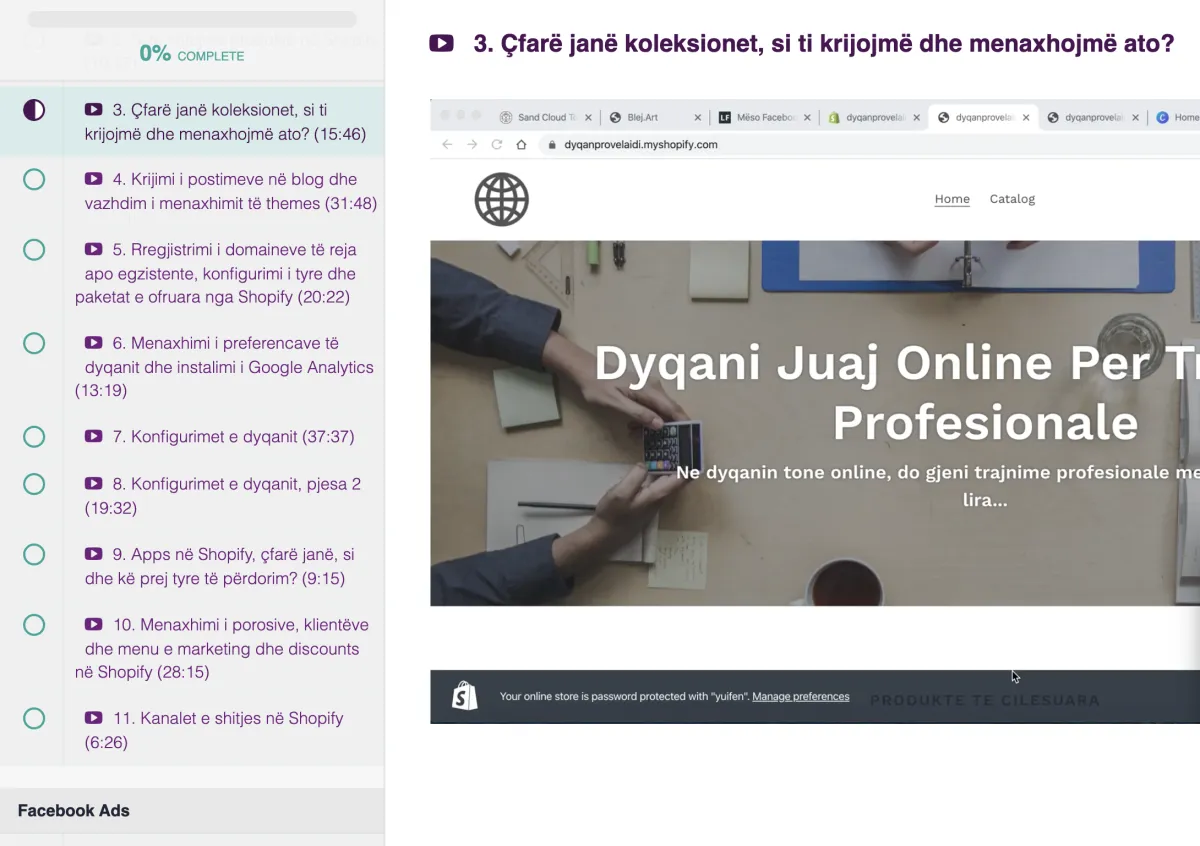Toggle completion circle for lesson 8
The height and width of the screenshot is (846, 1200).
pyautogui.click(x=34, y=484)
